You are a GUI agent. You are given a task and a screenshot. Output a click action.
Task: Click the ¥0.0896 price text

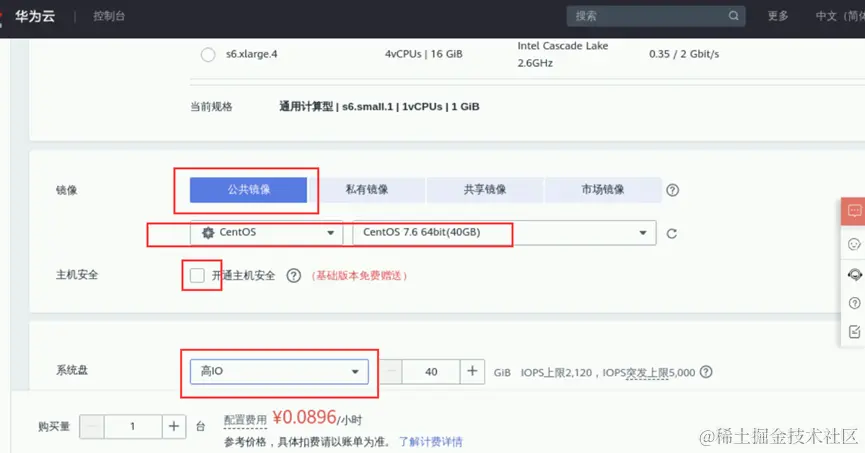tap(305, 417)
